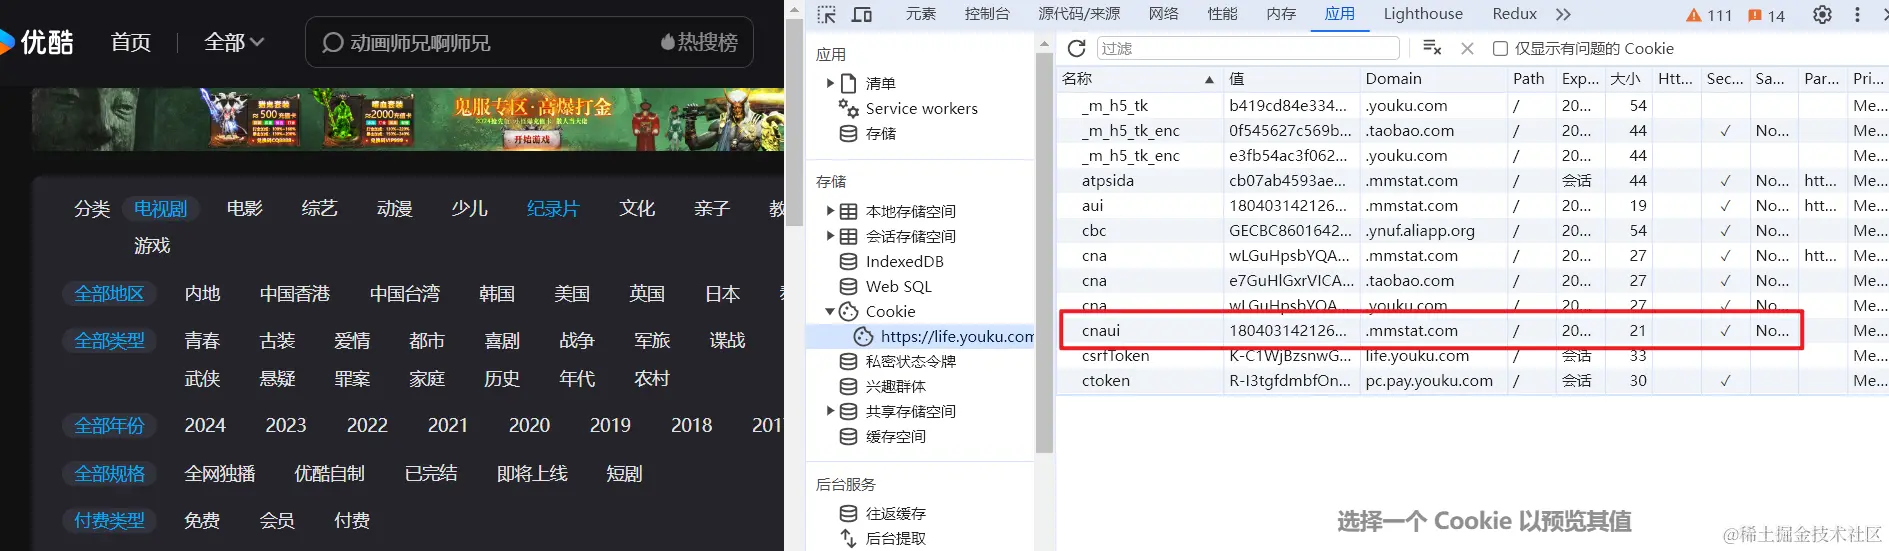The image size is (1889, 551).
Task: Sort by Domain column header
Action: [x=1433, y=78]
